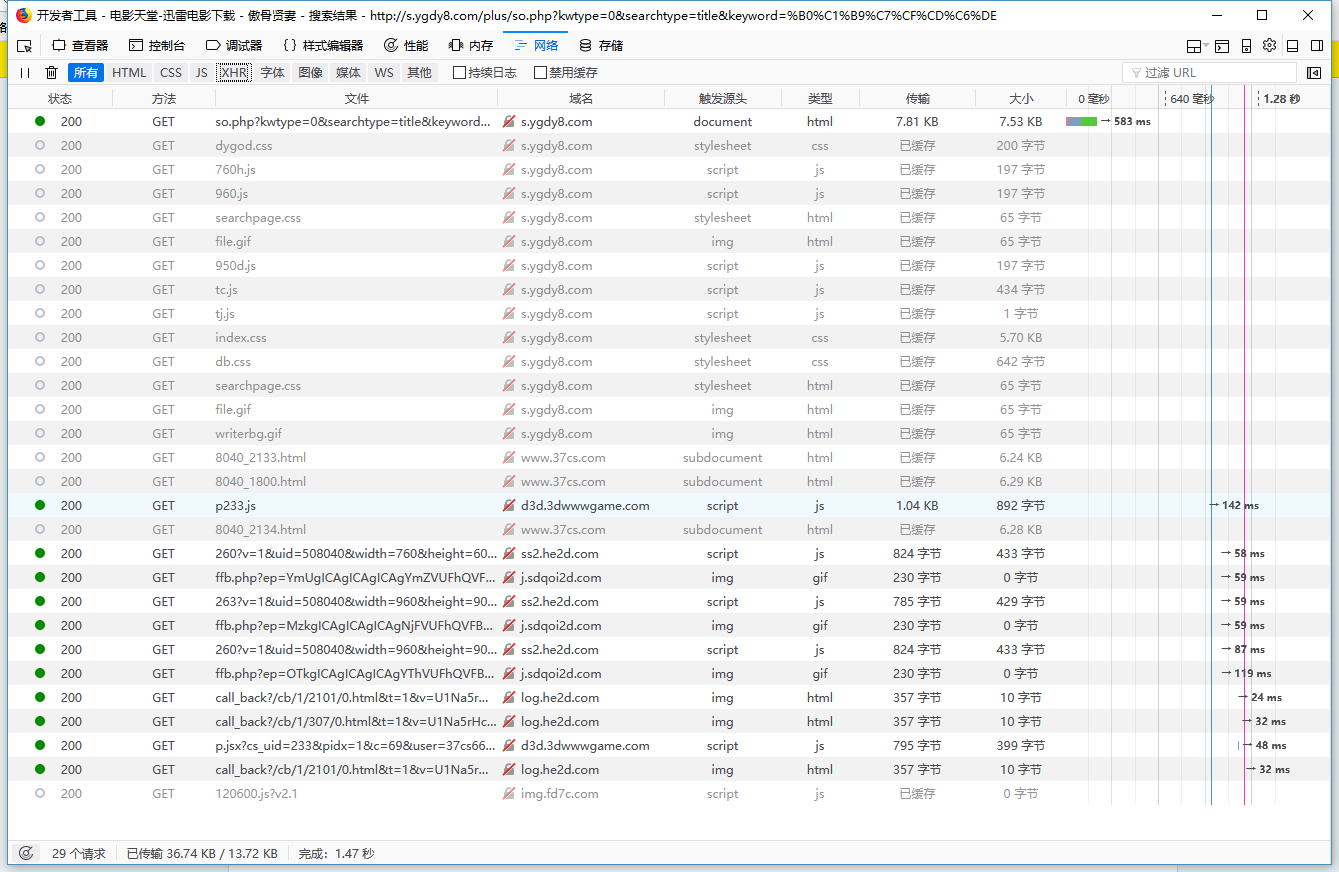Screen dimensions: 1339x872
Task: Switch to the 查看器 inspector tab
Action: point(80,46)
